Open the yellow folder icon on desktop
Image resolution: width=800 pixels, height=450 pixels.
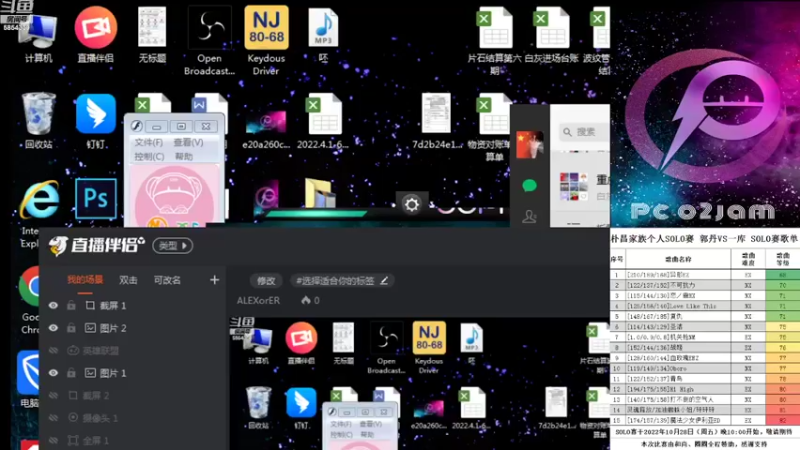[x=320, y=193]
